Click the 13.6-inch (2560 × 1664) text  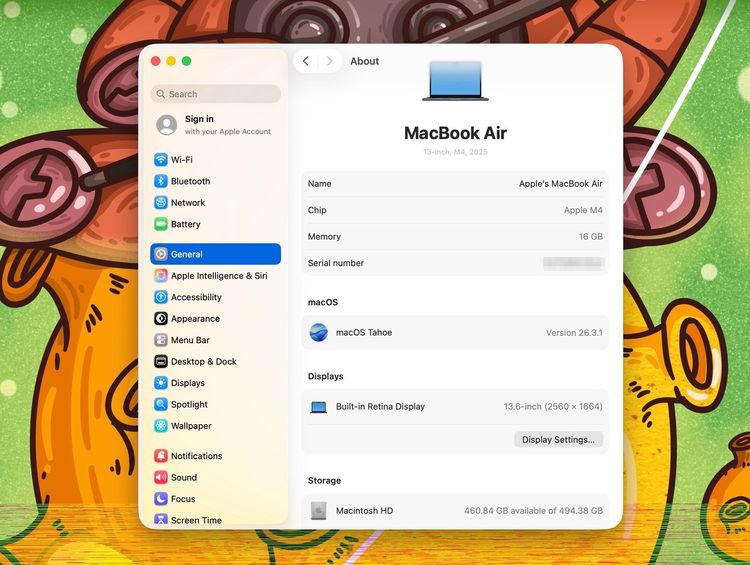tap(553, 407)
